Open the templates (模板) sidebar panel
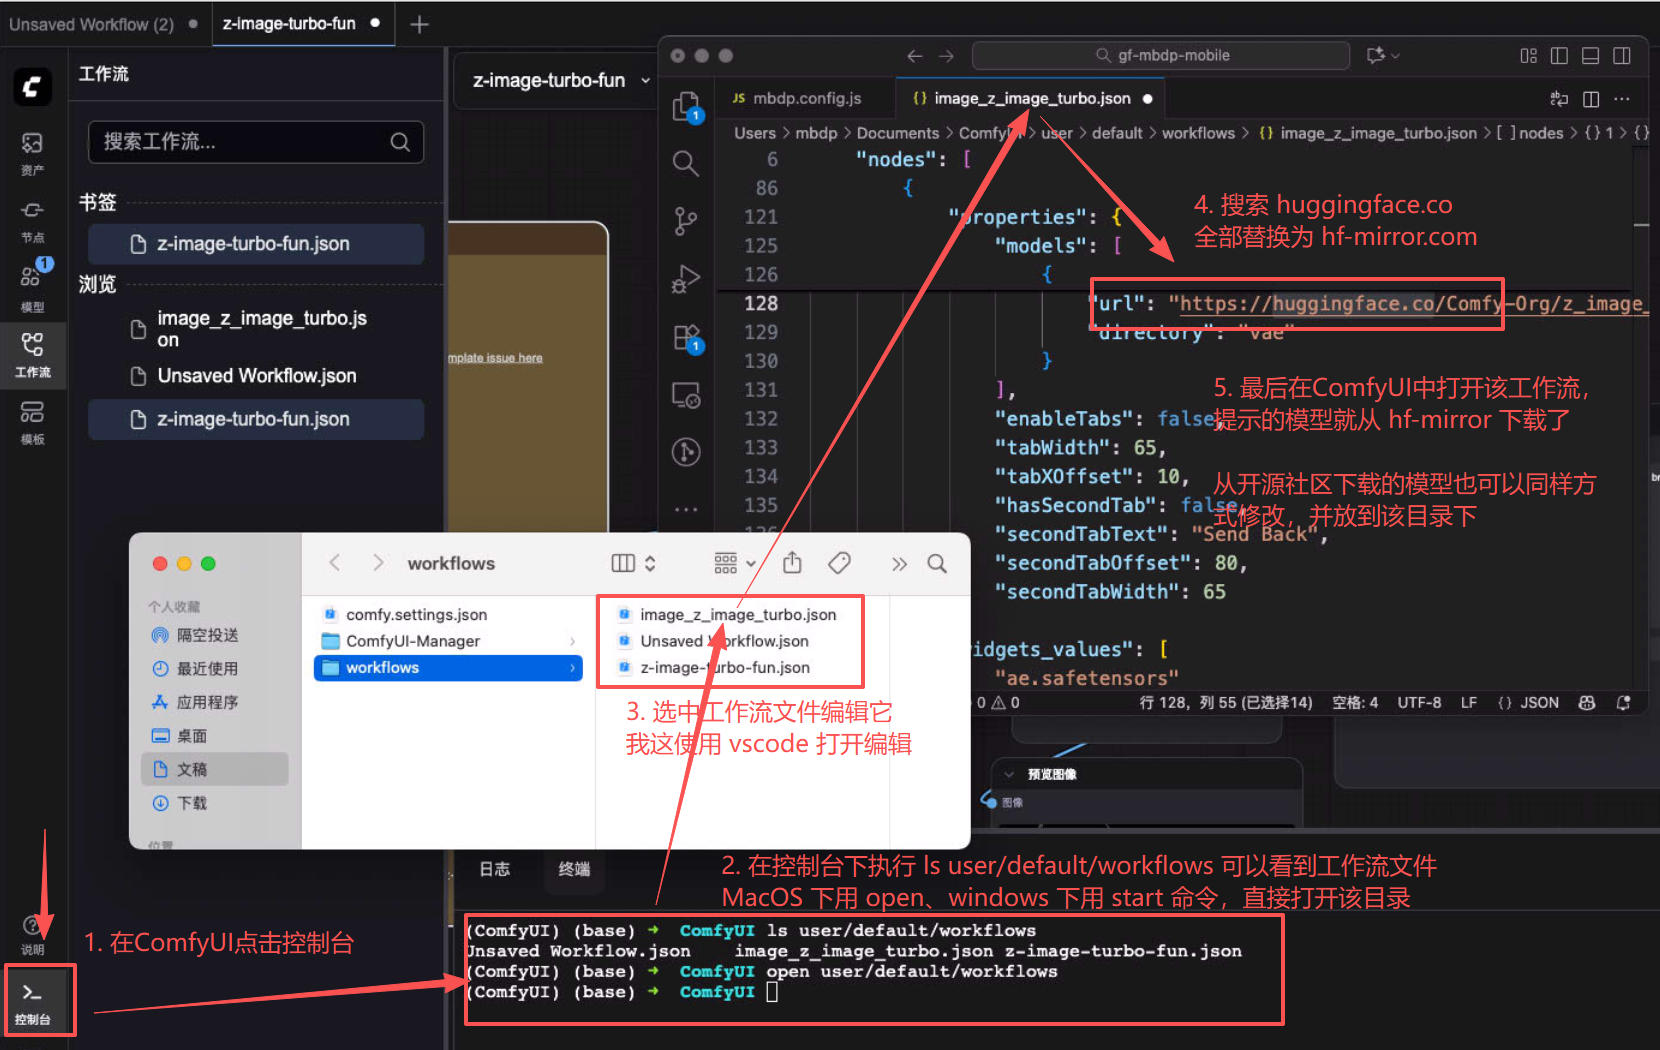This screenshot has height=1050, width=1660. point(32,421)
